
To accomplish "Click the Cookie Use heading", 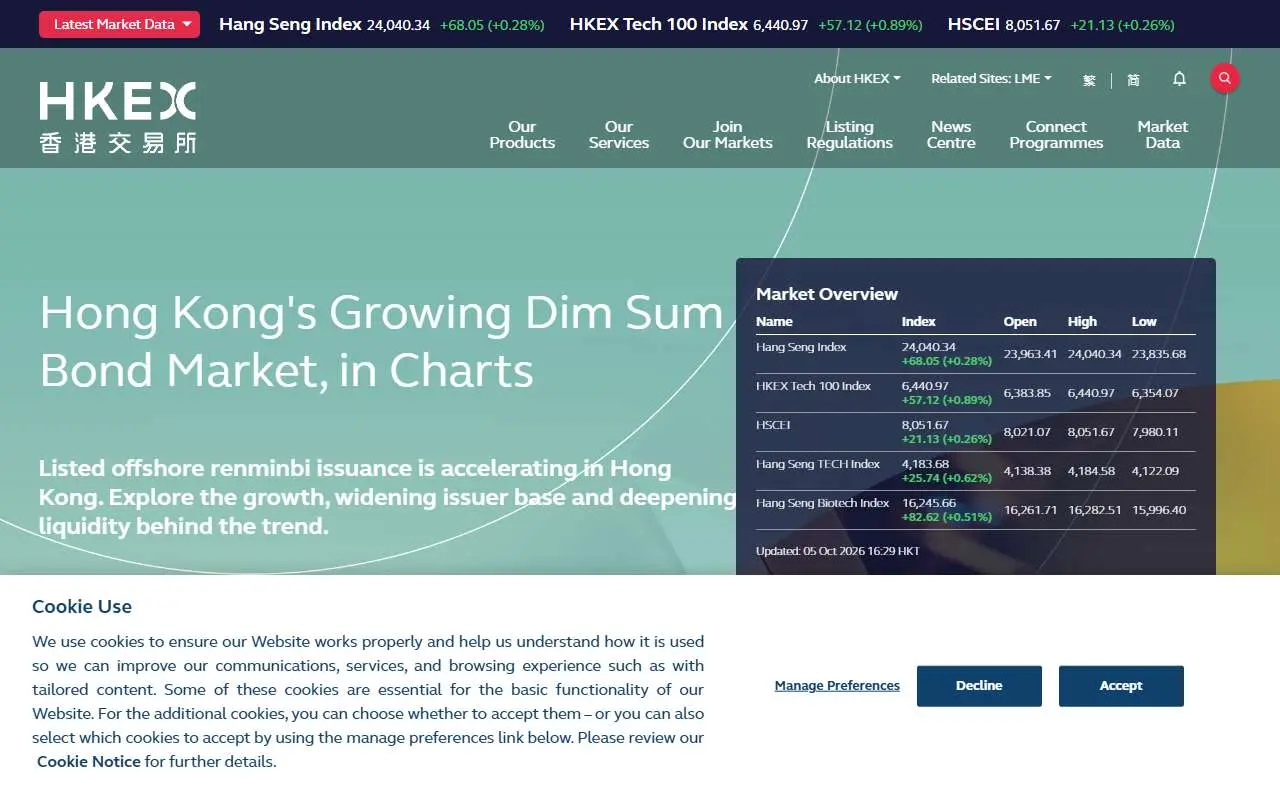I will tap(82, 606).
